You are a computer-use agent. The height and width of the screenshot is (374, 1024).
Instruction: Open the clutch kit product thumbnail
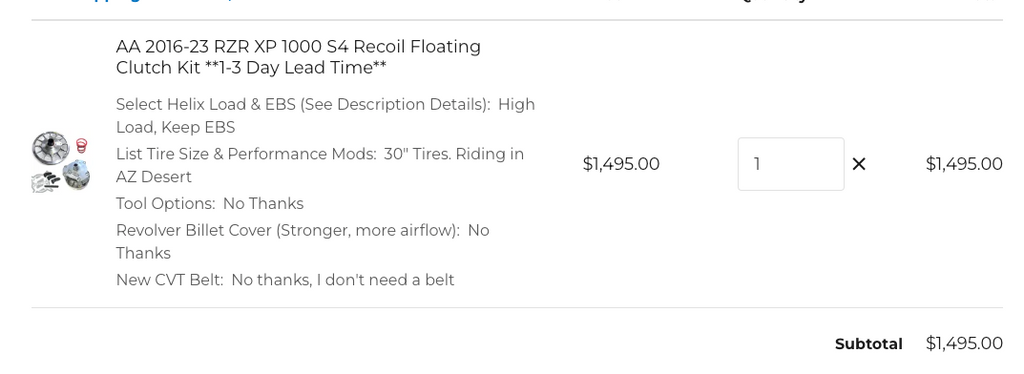point(61,163)
